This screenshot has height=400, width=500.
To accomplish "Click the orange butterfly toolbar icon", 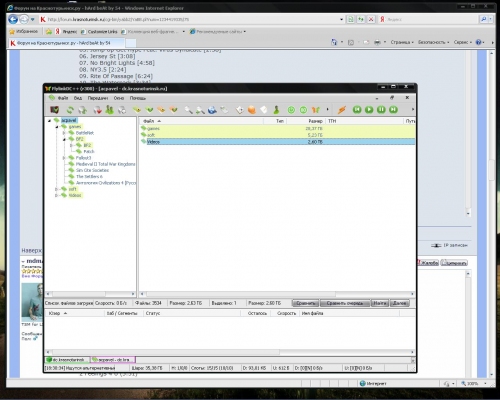I will pos(315,110).
